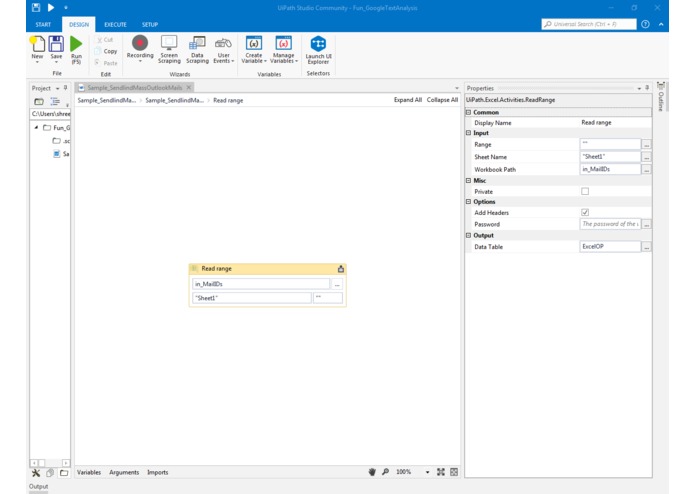Toggle the overview minimap icon
Screen dimensions: 695x494
point(454,472)
